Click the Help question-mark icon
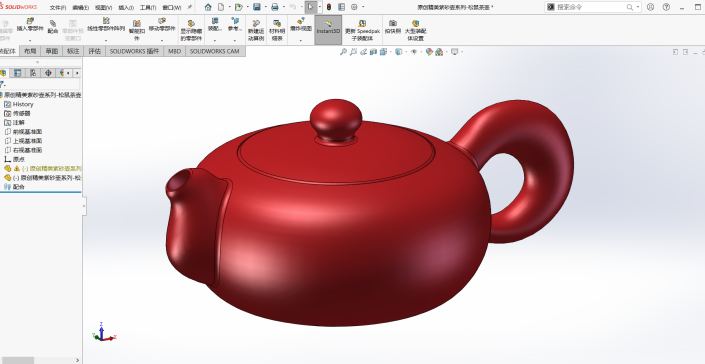 tap(666, 7)
